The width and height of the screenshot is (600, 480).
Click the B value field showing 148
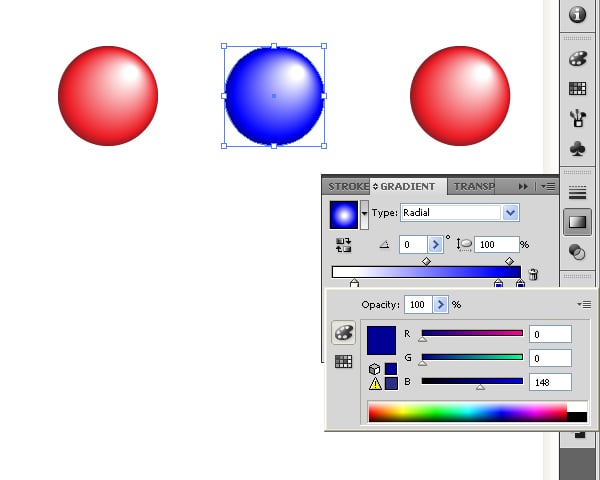tap(550, 382)
